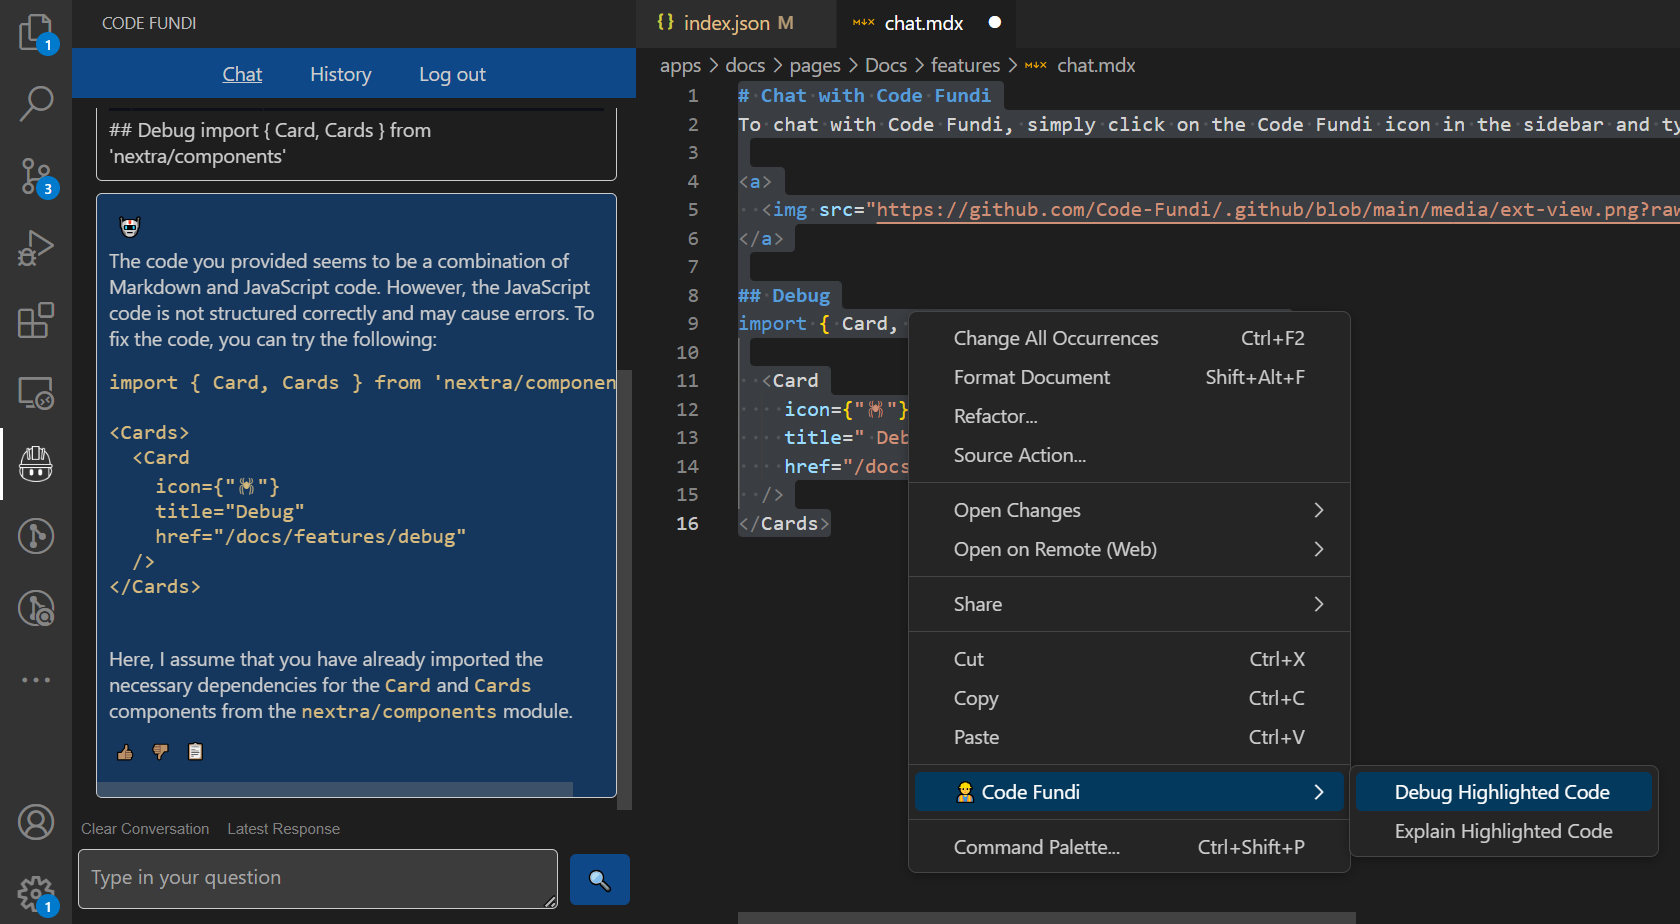Click the Docs breadcrumb after pages

886,65
